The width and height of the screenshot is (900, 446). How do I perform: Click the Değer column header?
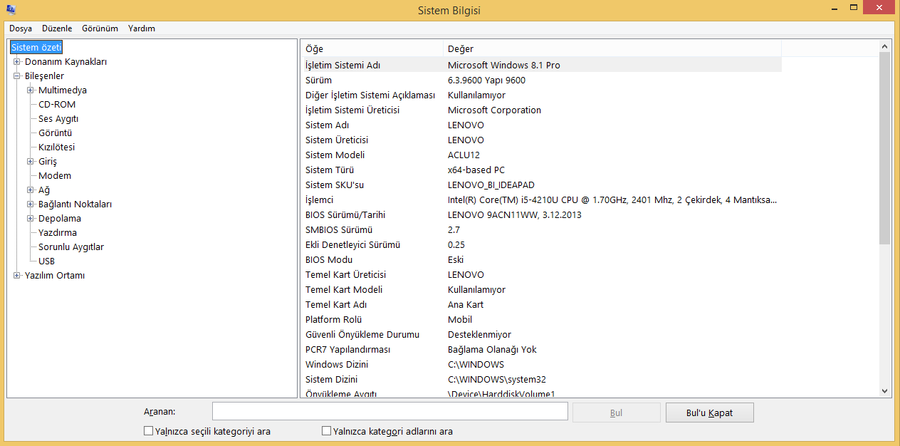click(612, 49)
